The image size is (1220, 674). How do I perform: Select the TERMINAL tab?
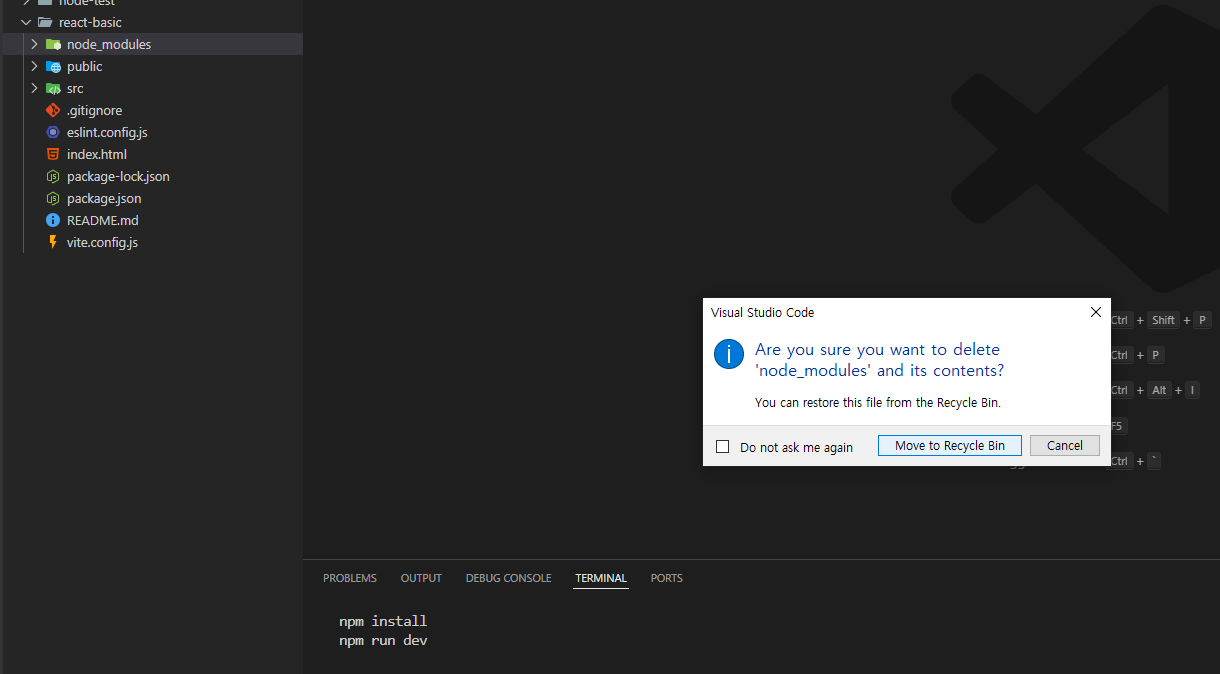pos(601,578)
